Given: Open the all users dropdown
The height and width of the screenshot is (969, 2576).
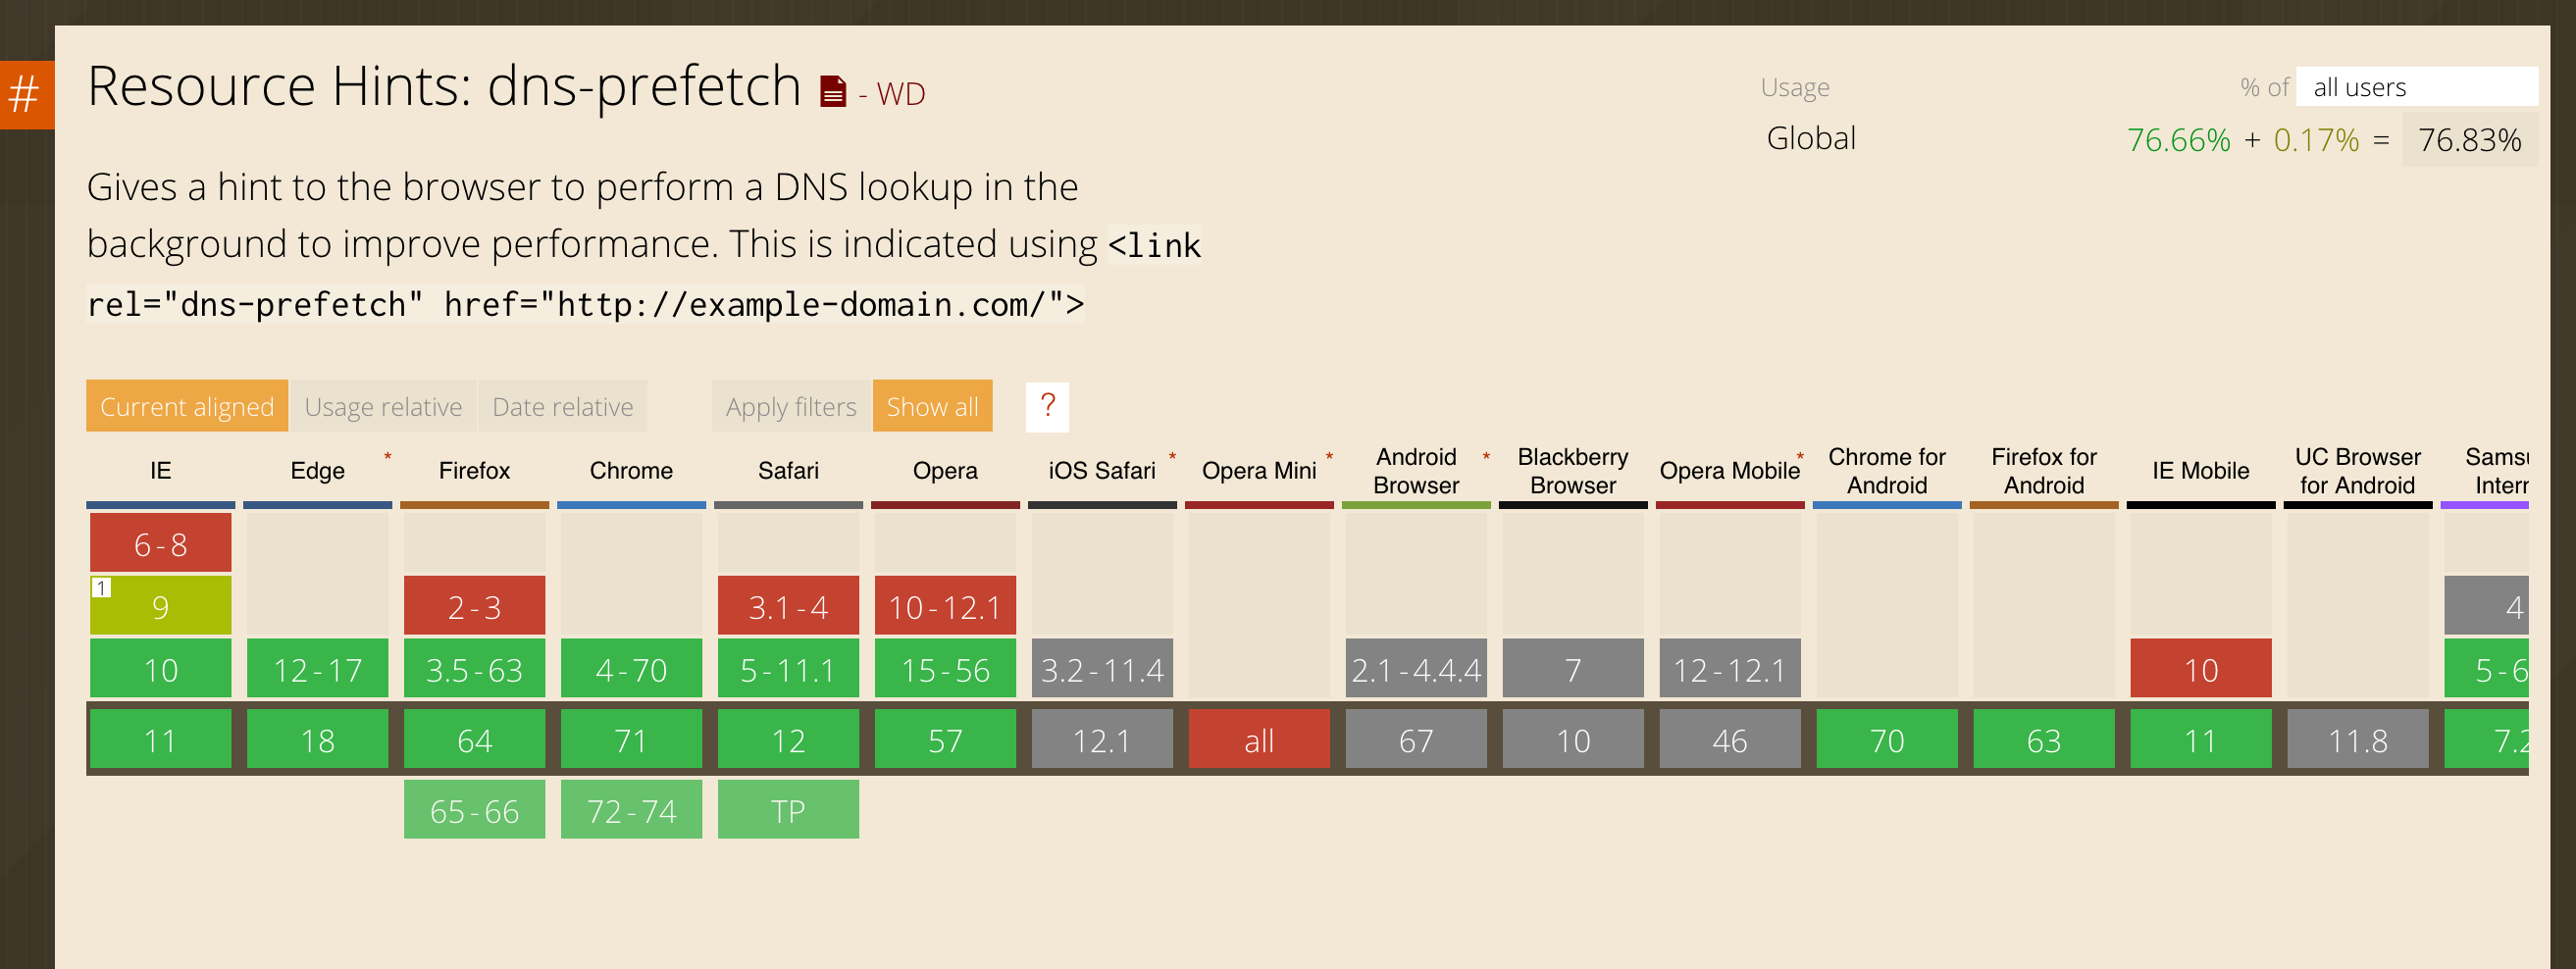Looking at the screenshot, I should point(2416,87).
